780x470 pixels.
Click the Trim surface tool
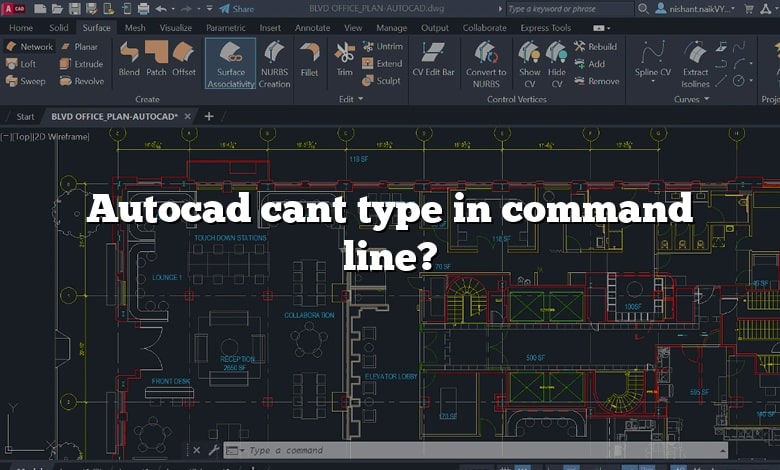pos(344,59)
